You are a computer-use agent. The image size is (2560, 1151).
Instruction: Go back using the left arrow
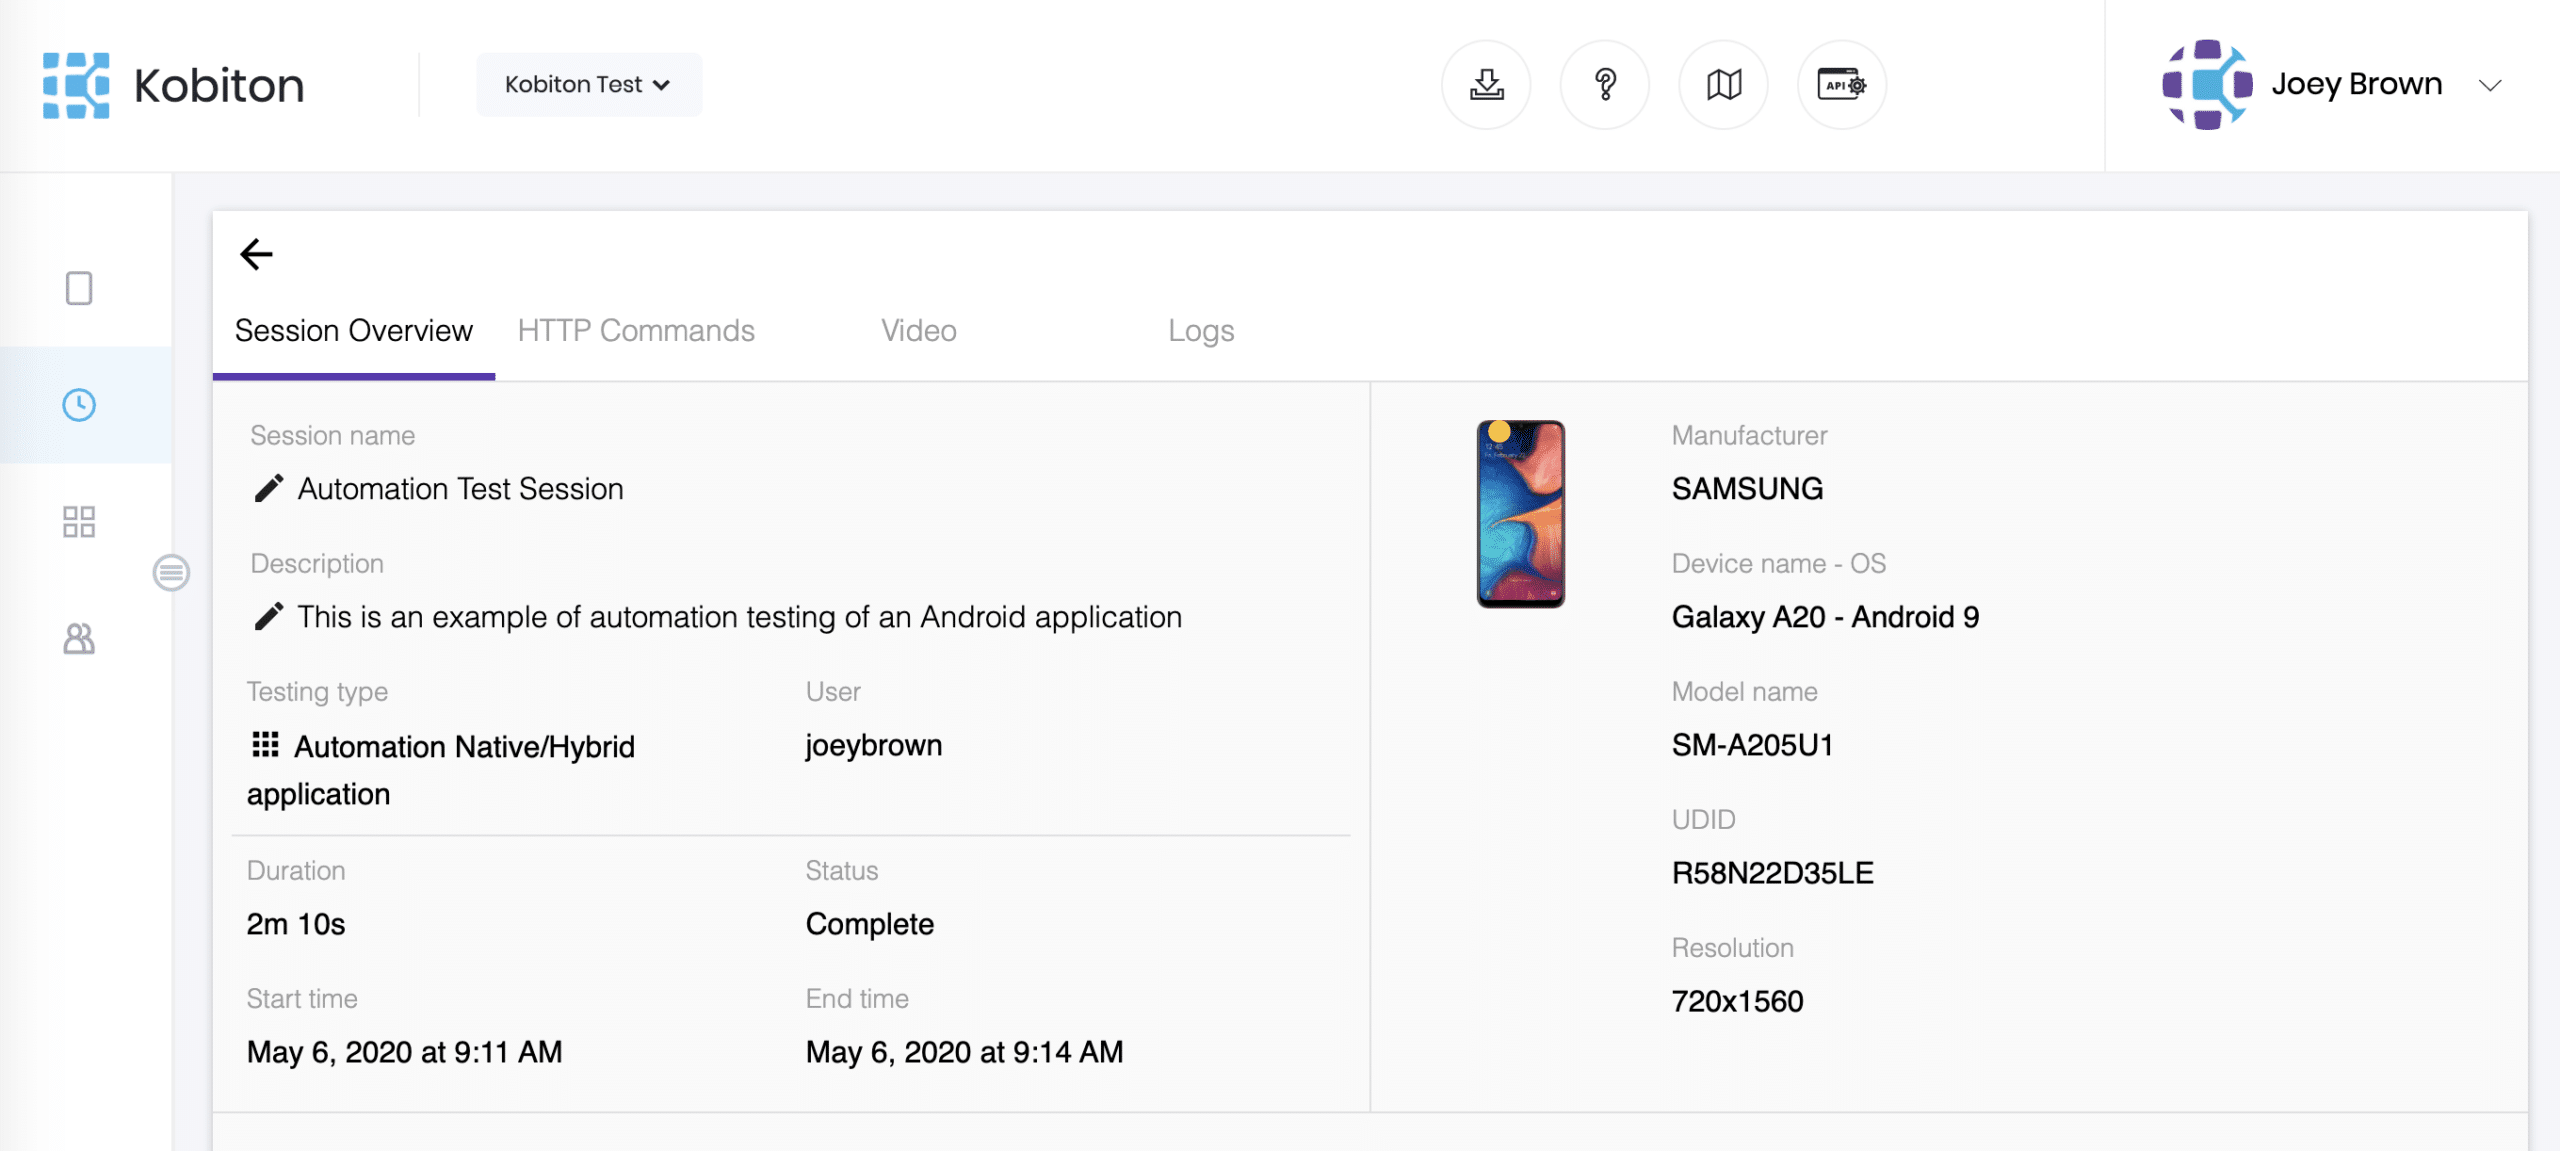256,254
